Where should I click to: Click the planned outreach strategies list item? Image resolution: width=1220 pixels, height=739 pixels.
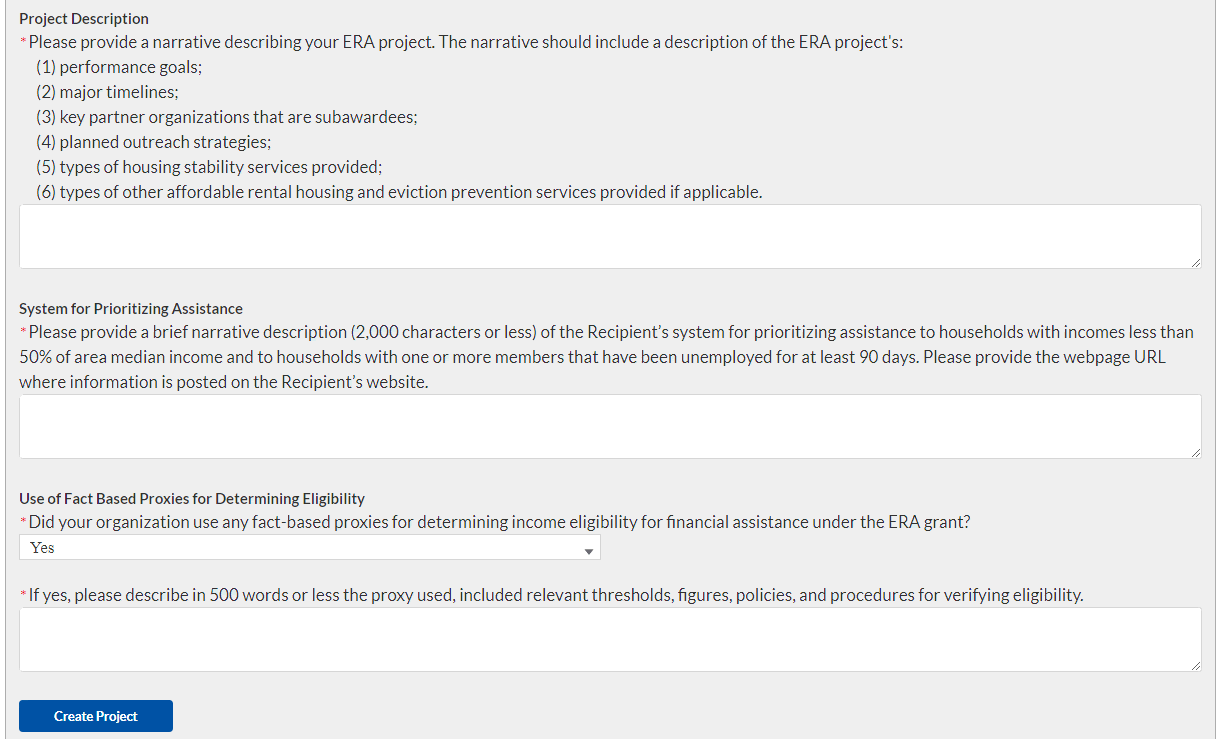coord(153,142)
